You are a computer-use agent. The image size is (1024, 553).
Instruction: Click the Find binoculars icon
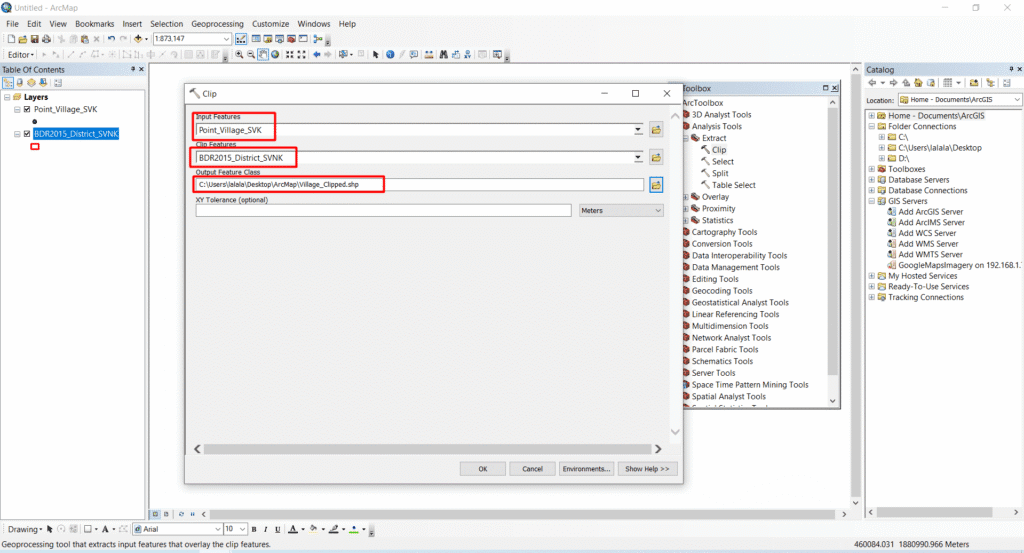pyautogui.click(x=443, y=55)
